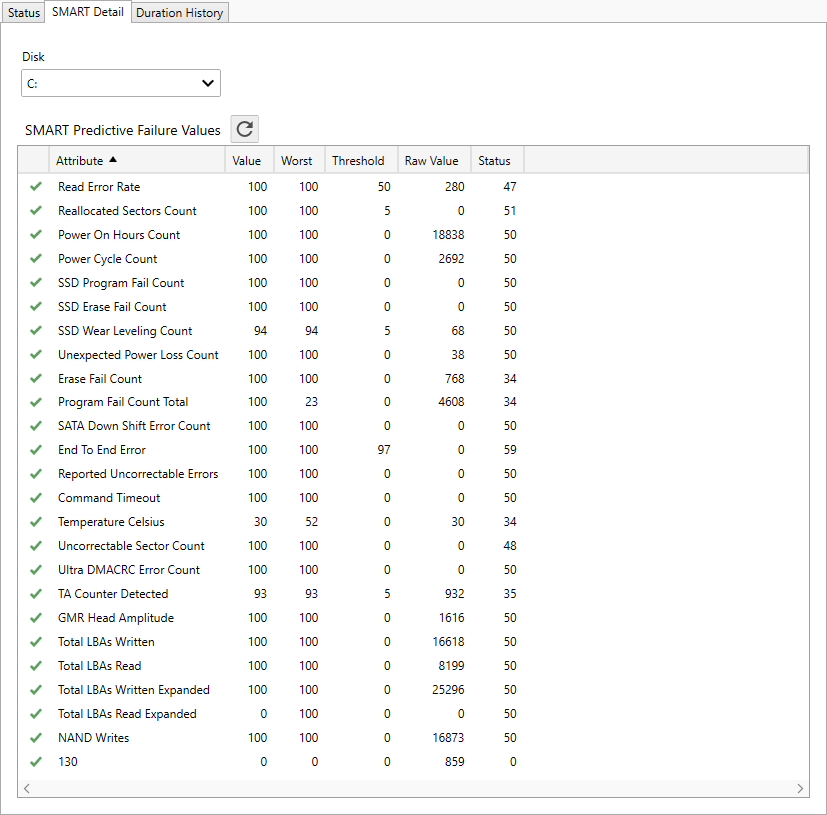Select the SMART Detail tab

(x=88, y=12)
